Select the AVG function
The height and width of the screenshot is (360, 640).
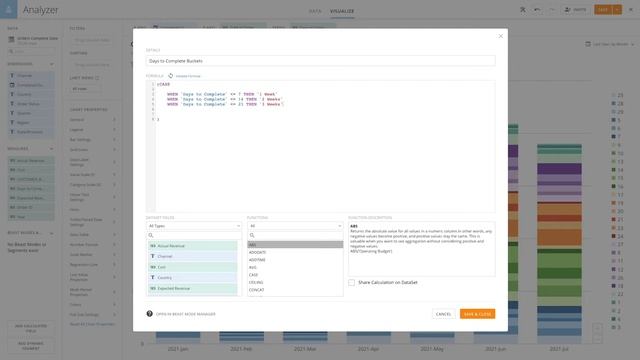pyautogui.click(x=295, y=267)
